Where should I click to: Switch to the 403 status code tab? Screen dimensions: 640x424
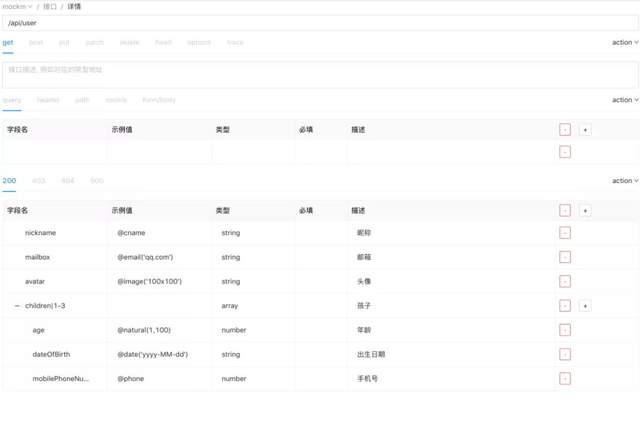[38, 181]
